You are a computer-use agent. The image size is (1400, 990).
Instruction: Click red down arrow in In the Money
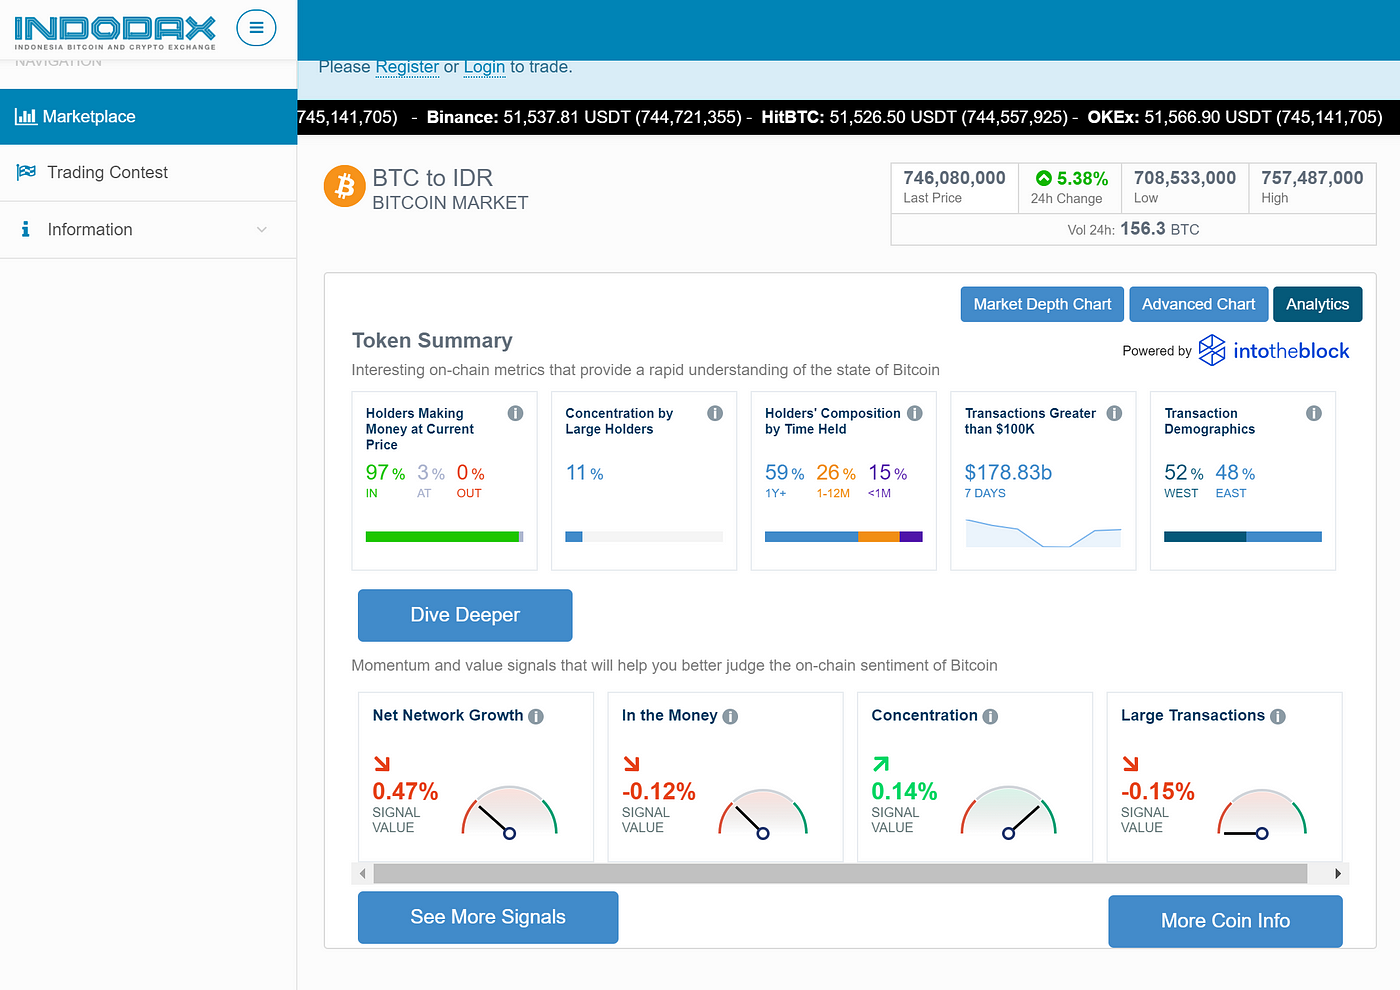point(632,764)
